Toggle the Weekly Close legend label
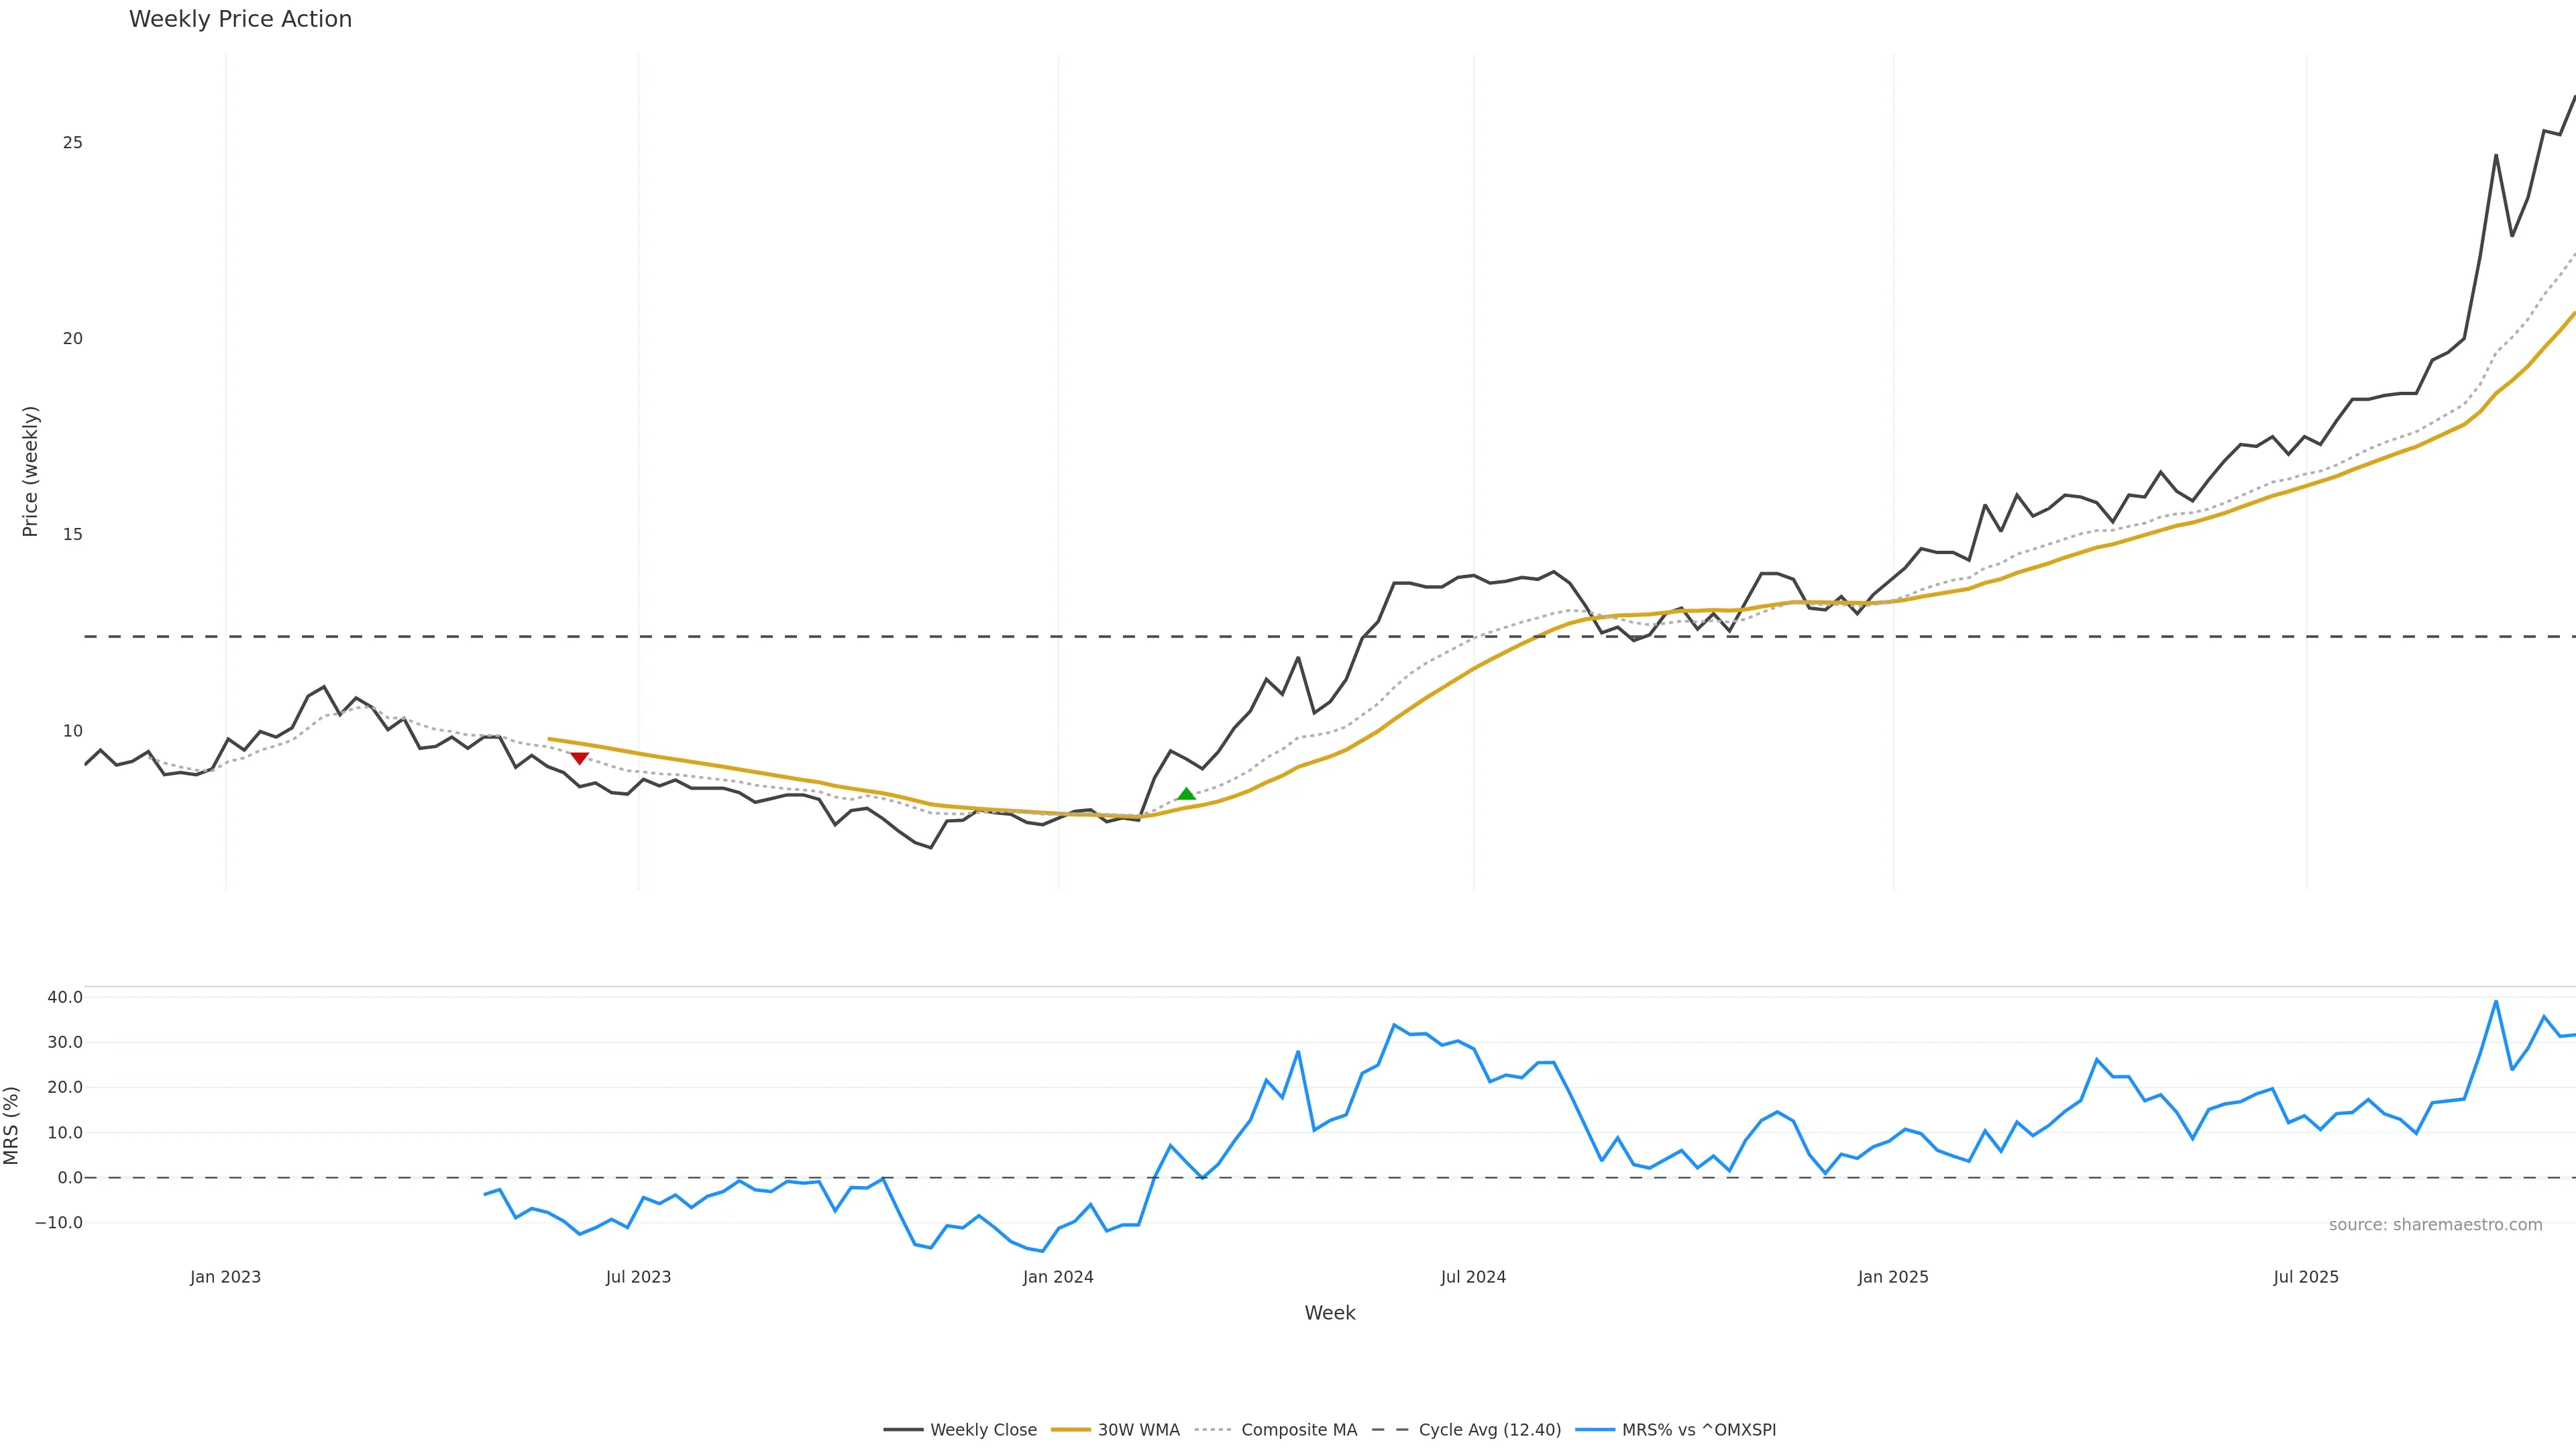The image size is (2576, 1449). pos(983,1430)
